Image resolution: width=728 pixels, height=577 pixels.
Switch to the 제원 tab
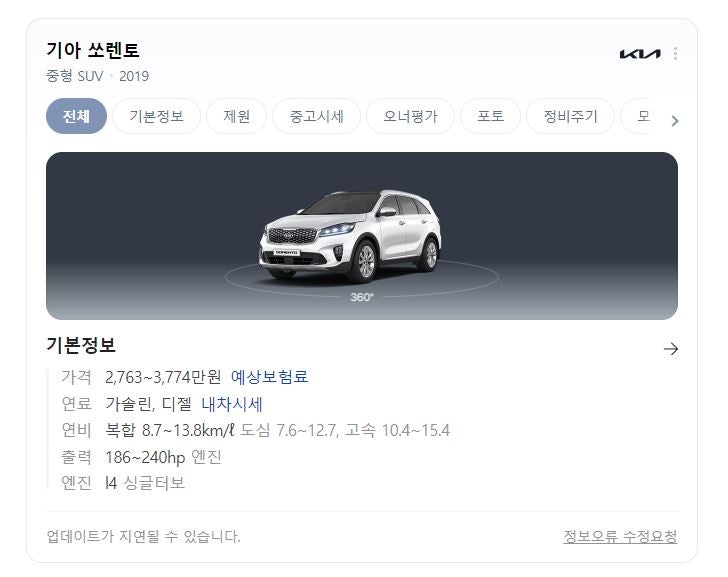237,116
